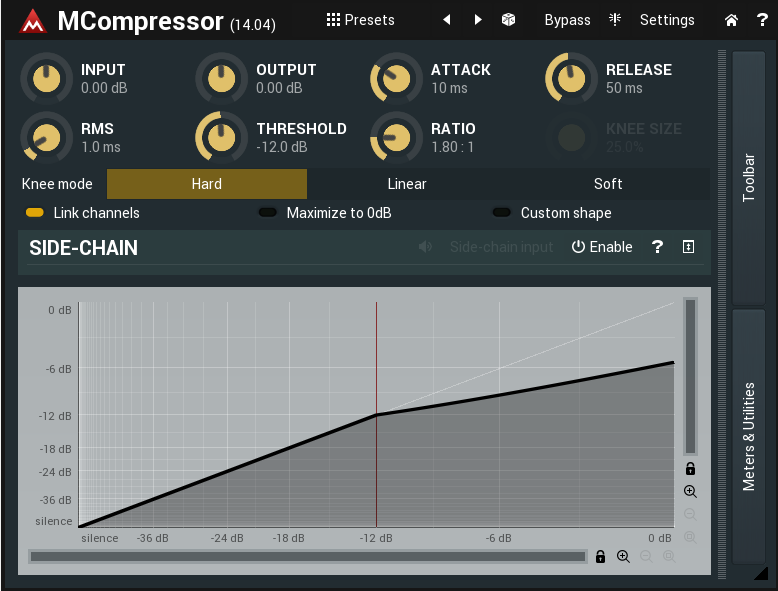The height and width of the screenshot is (591, 778).
Task: Select the Hard knee mode
Action: click(207, 184)
